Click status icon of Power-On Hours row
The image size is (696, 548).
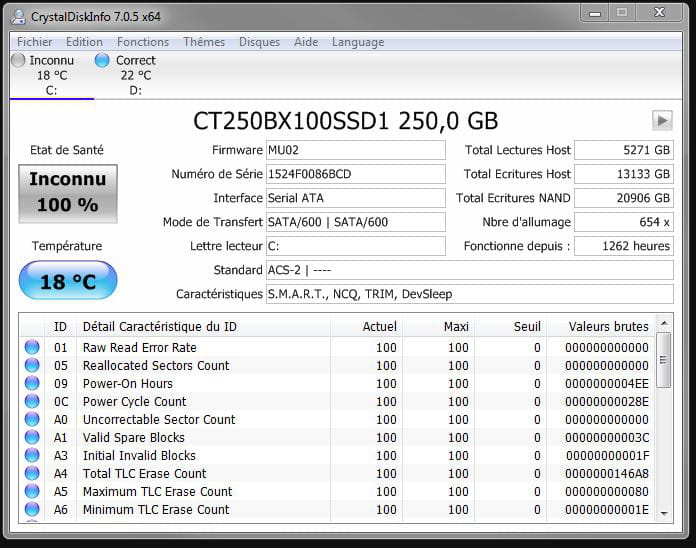click(x=32, y=383)
